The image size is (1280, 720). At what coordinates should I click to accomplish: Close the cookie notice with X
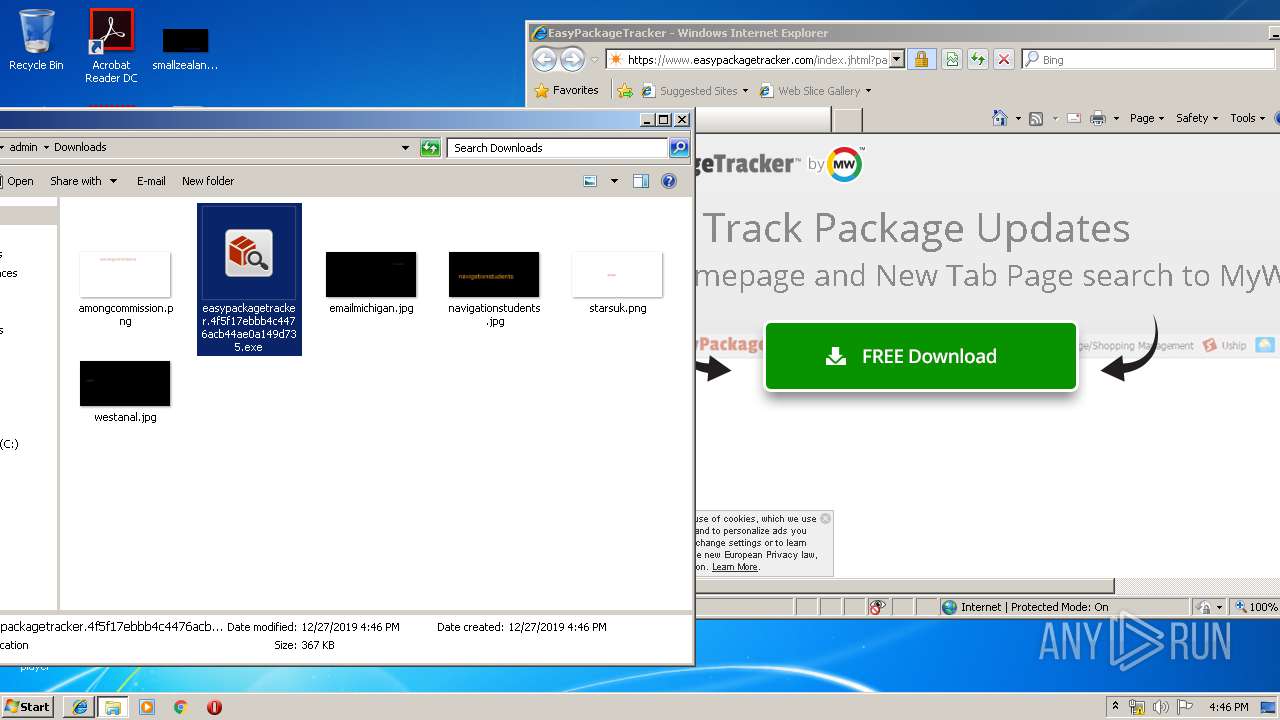click(x=825, y=518)
